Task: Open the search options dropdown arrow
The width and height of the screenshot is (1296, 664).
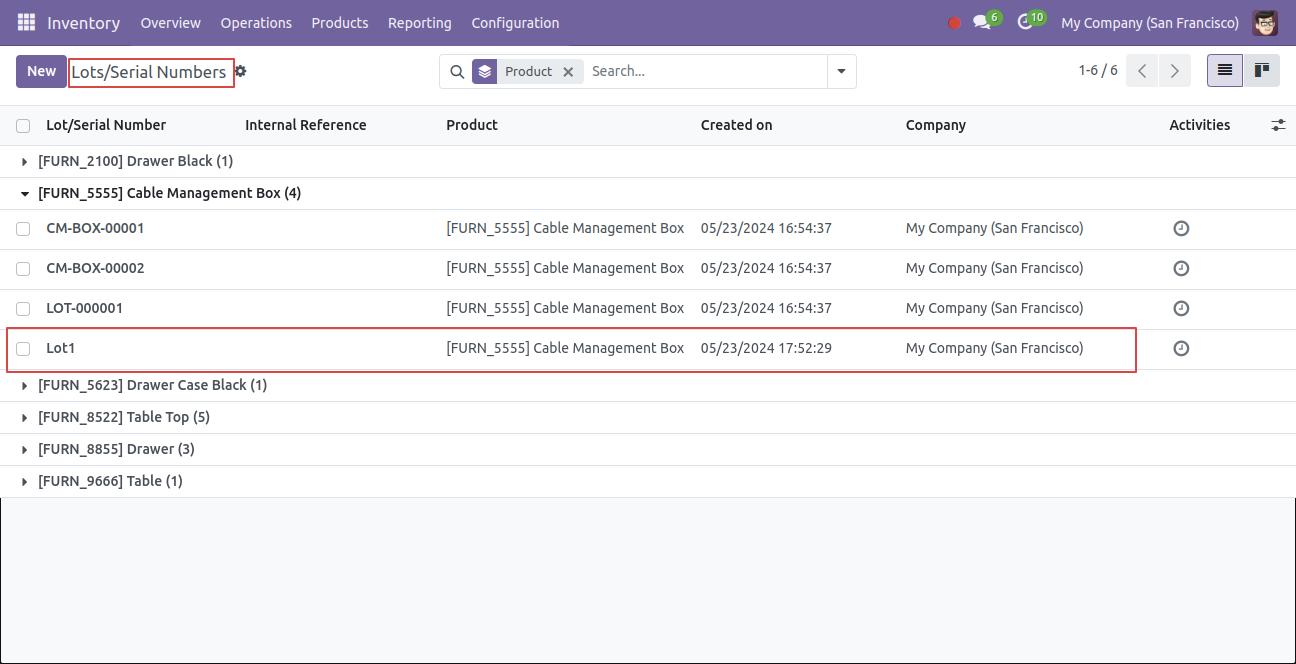Action: [x=841, y=72]
